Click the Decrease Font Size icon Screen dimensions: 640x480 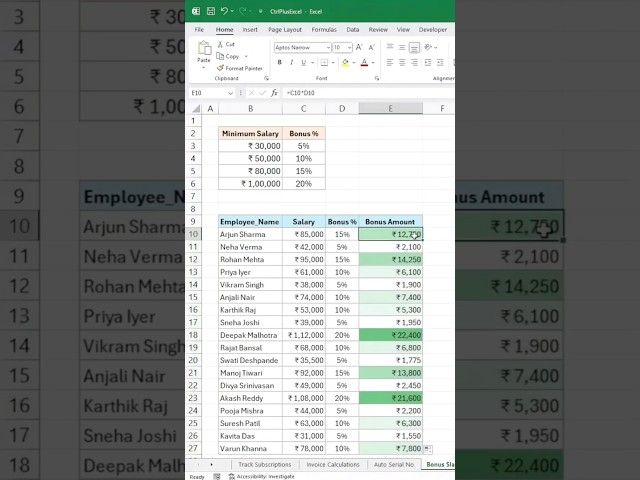coord(371,48)
